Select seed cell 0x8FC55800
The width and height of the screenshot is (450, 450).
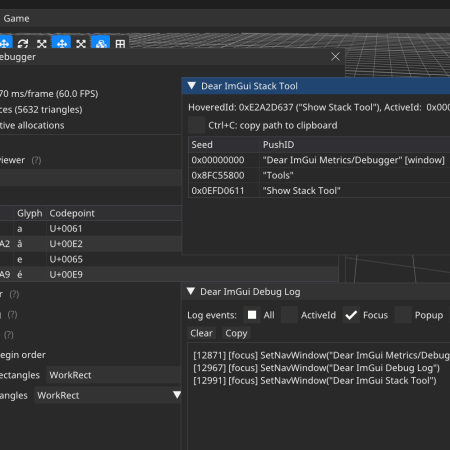pos(218,175)
